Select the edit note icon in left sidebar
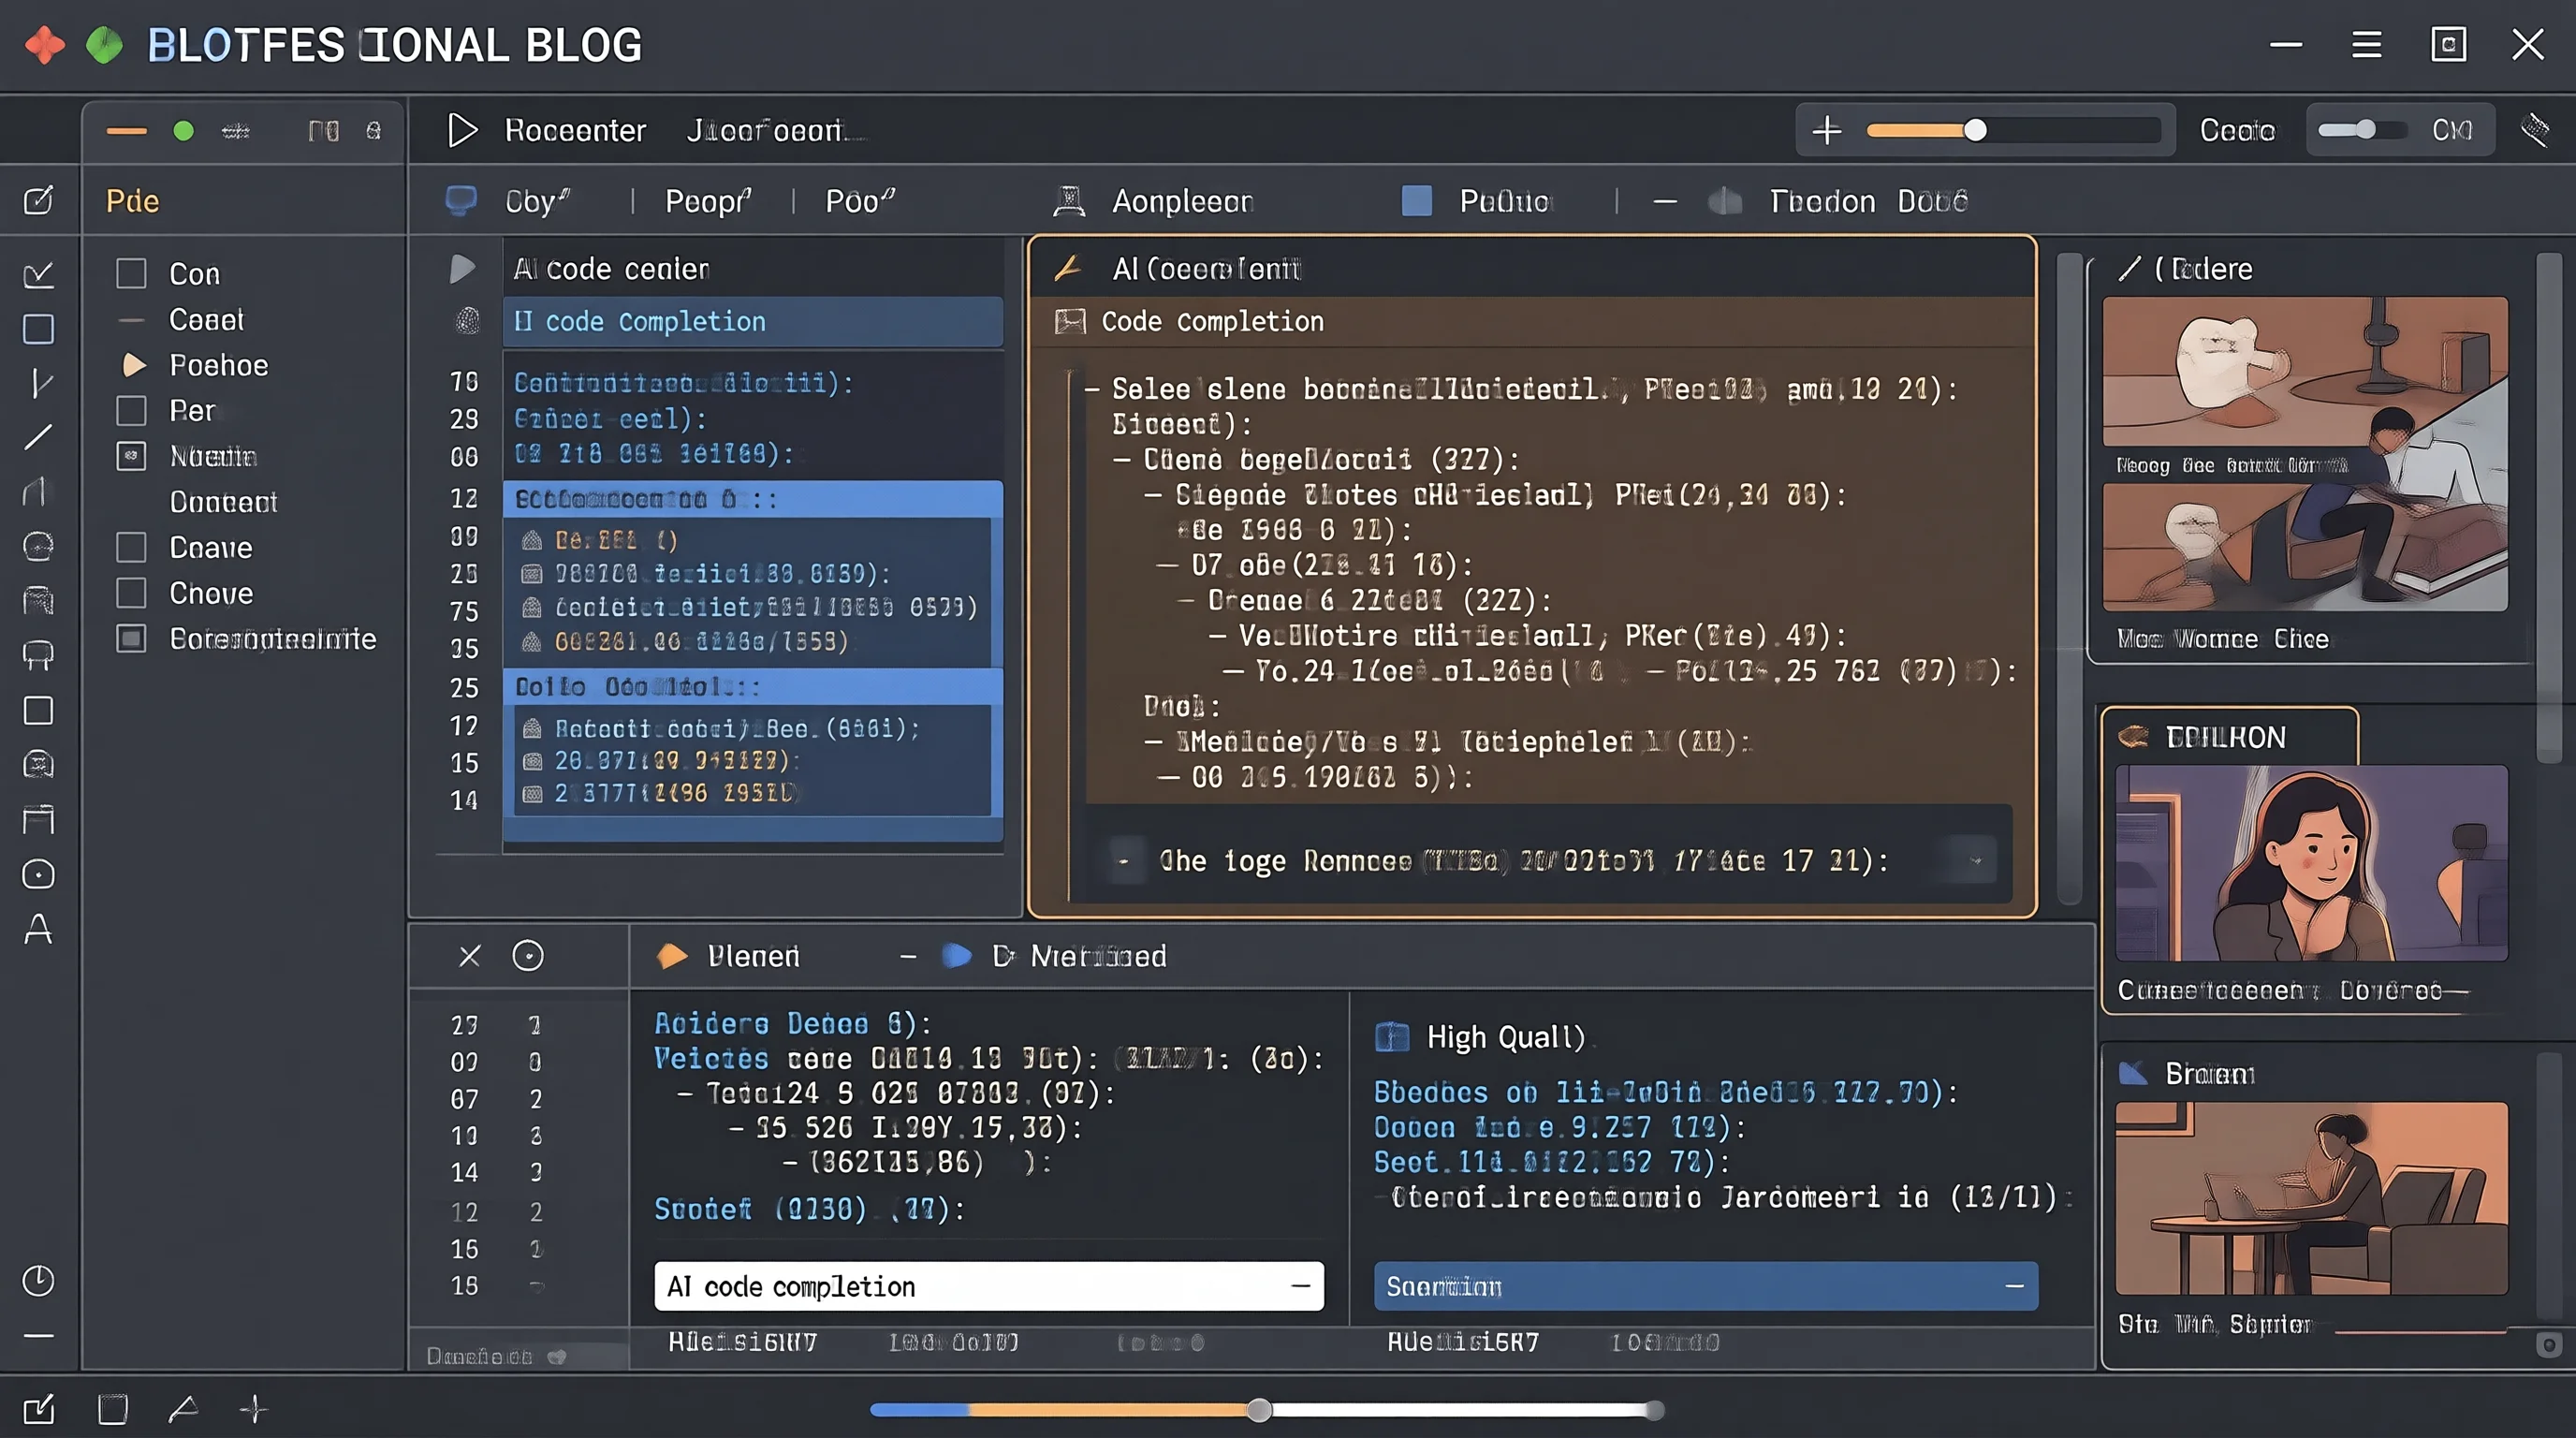Screen dimensions: 2576x1438 (38, 200)
